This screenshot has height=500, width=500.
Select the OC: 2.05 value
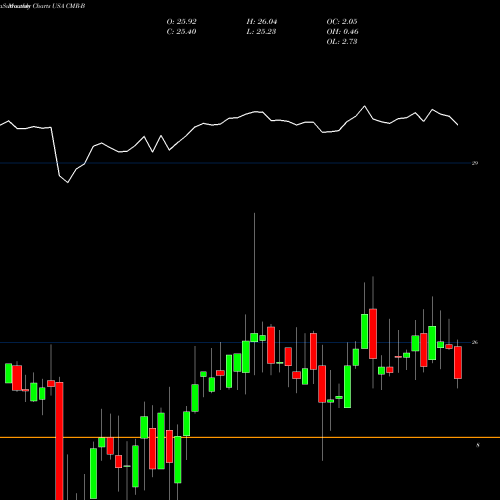pos(342,22)
